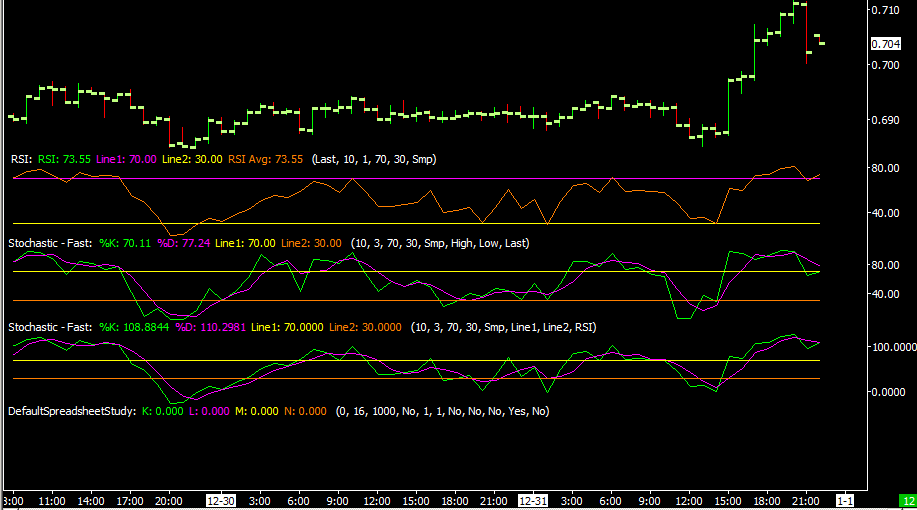Image resolution: width=917 pixels, height=510 pixels.
Task: Select the first Stochastic - Fast study label
Action: [x=50, y=243]
